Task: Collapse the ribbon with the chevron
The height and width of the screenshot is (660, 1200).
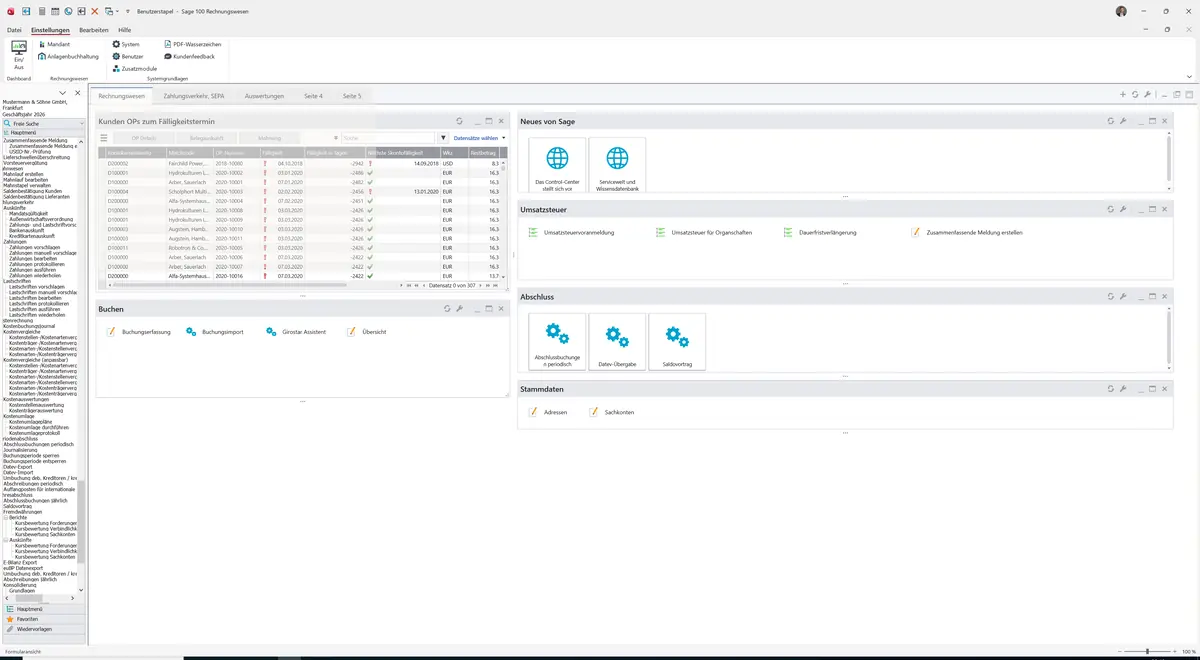Action: coord(1189,76)
